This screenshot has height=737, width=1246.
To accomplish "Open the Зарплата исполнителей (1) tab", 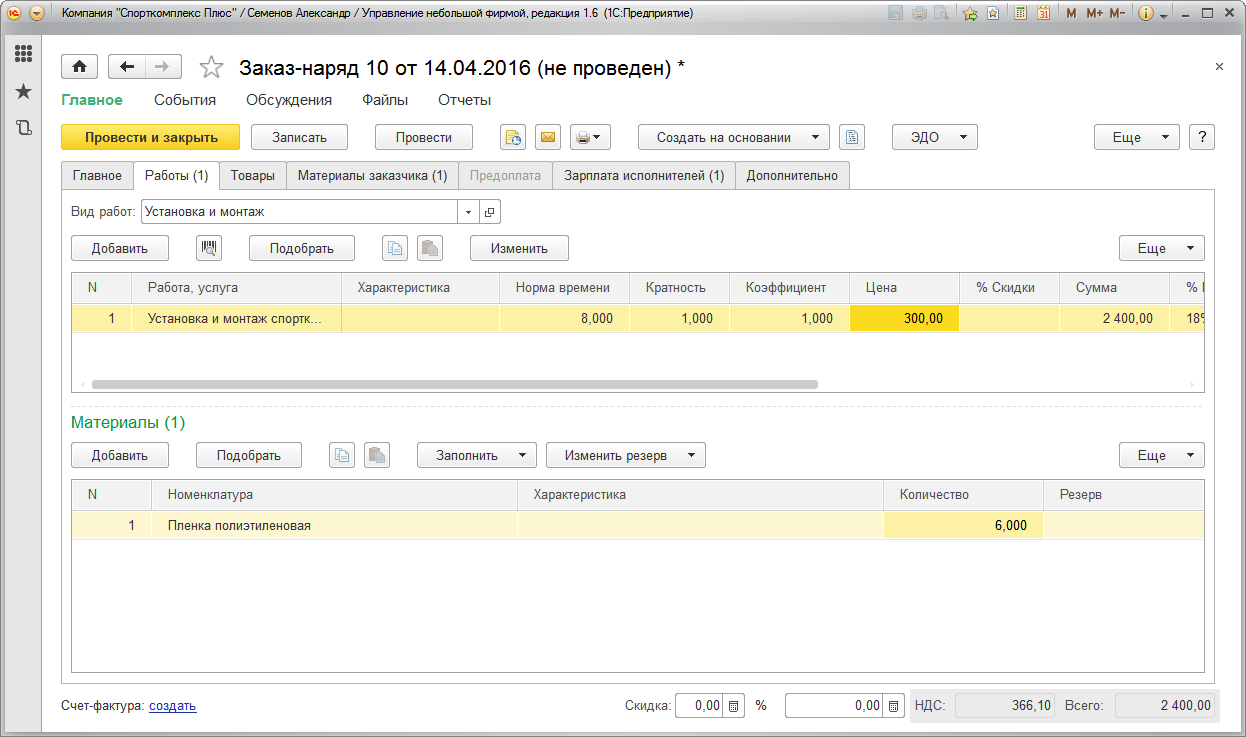I will point(643,176).
